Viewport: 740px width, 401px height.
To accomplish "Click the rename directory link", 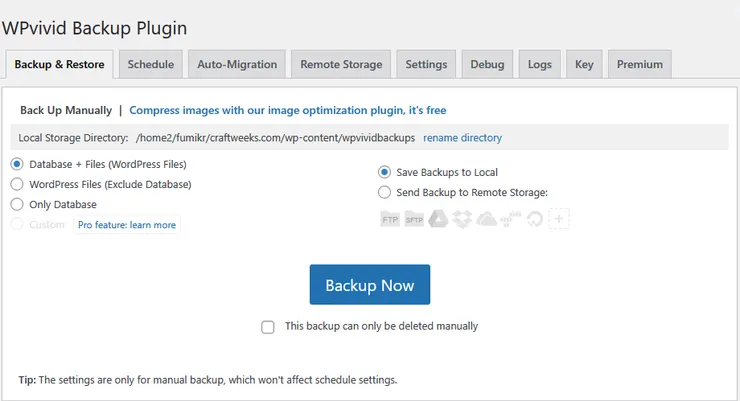I will (x=462, y=138).
